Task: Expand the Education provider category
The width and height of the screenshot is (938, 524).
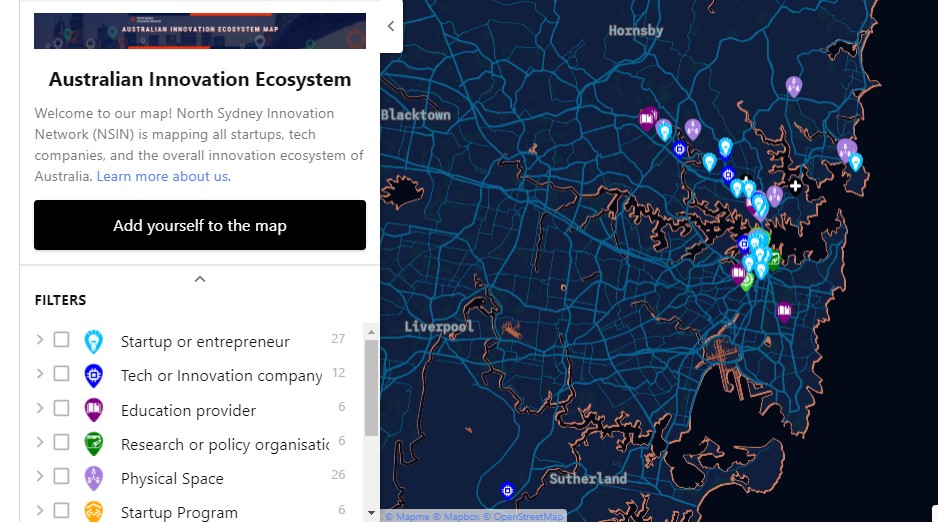Action: pos(40,408)
